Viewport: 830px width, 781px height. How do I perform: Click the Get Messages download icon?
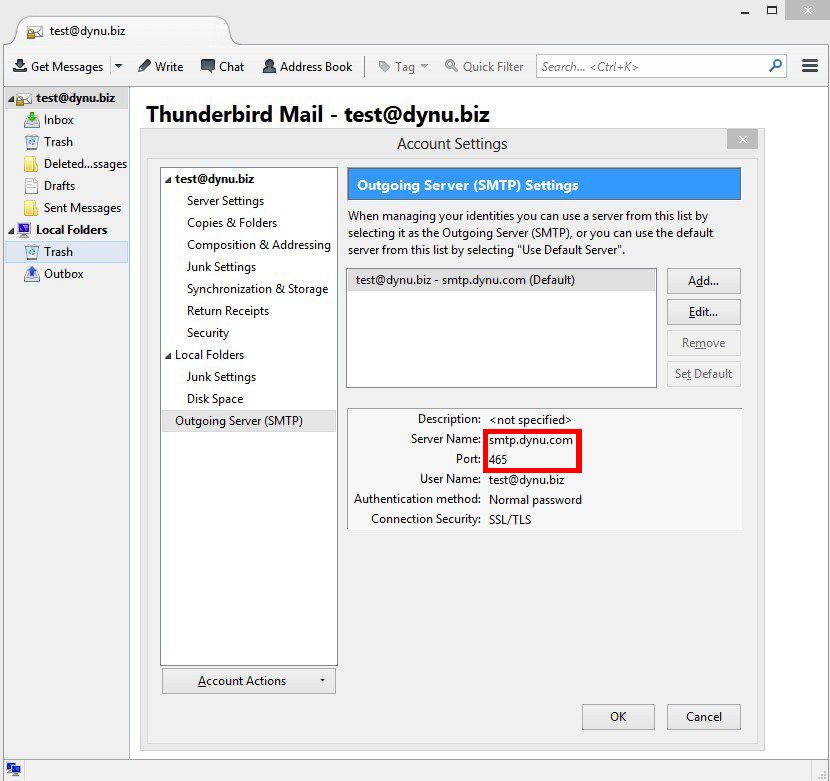(20, 66)
